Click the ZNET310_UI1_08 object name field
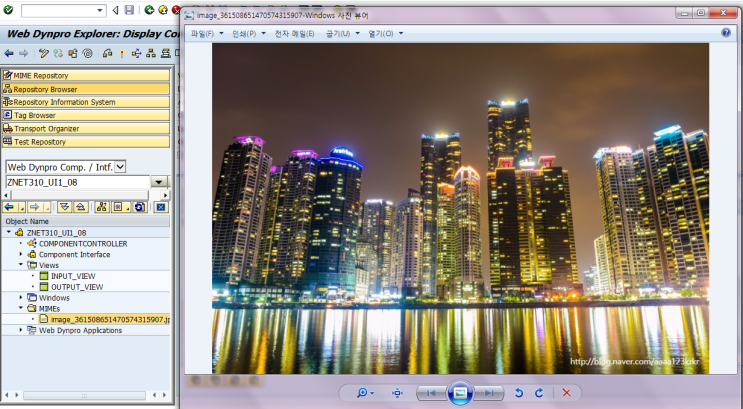 (x=78, y=182)
